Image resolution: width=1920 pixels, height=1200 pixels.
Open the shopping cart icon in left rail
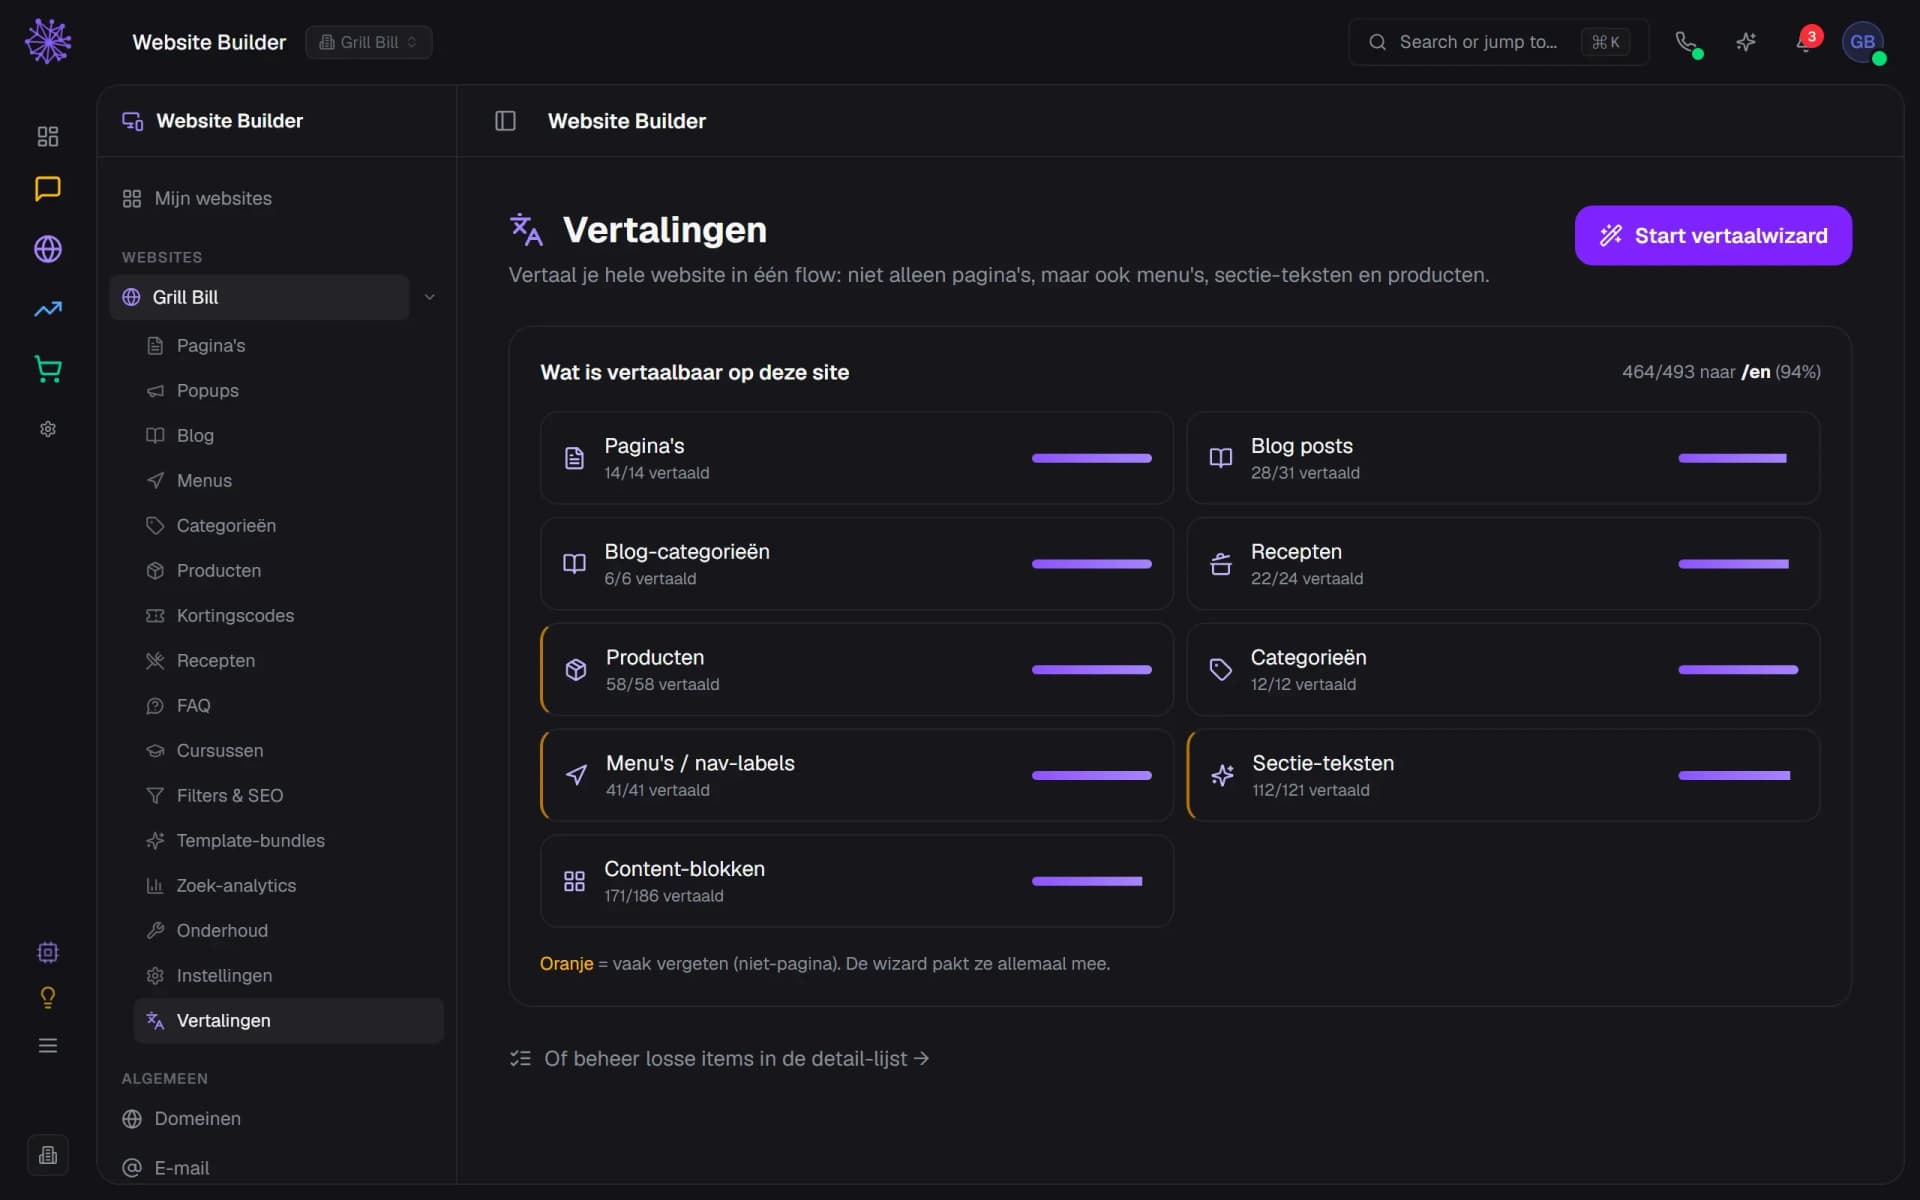click(x=48, y=369)
